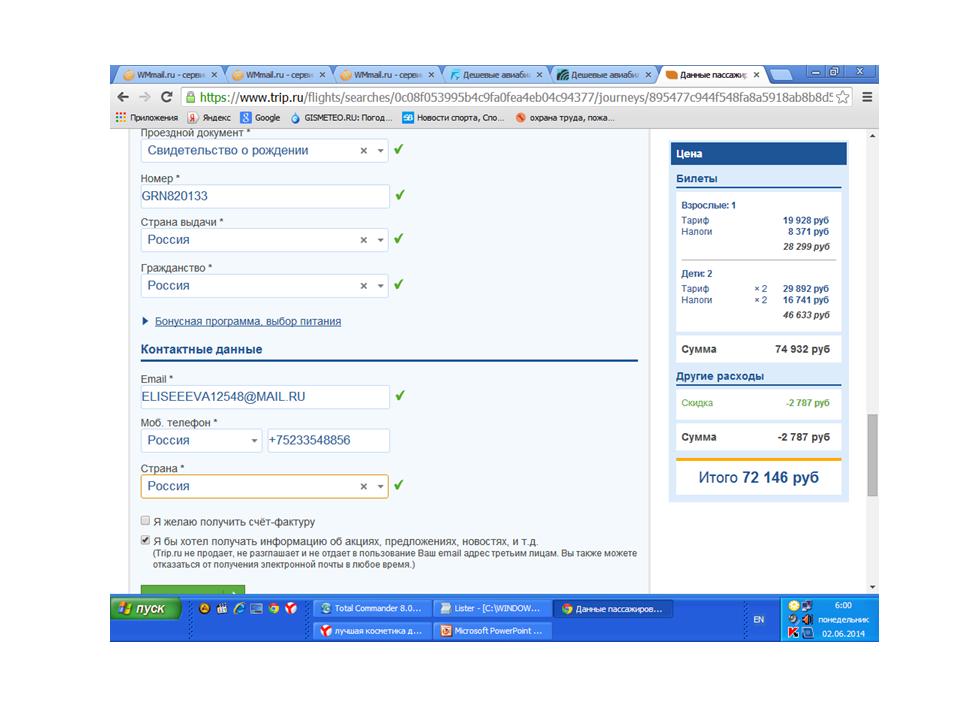Clear the Проездной документ selection
960x720 pixels.
tap(364, 151)
